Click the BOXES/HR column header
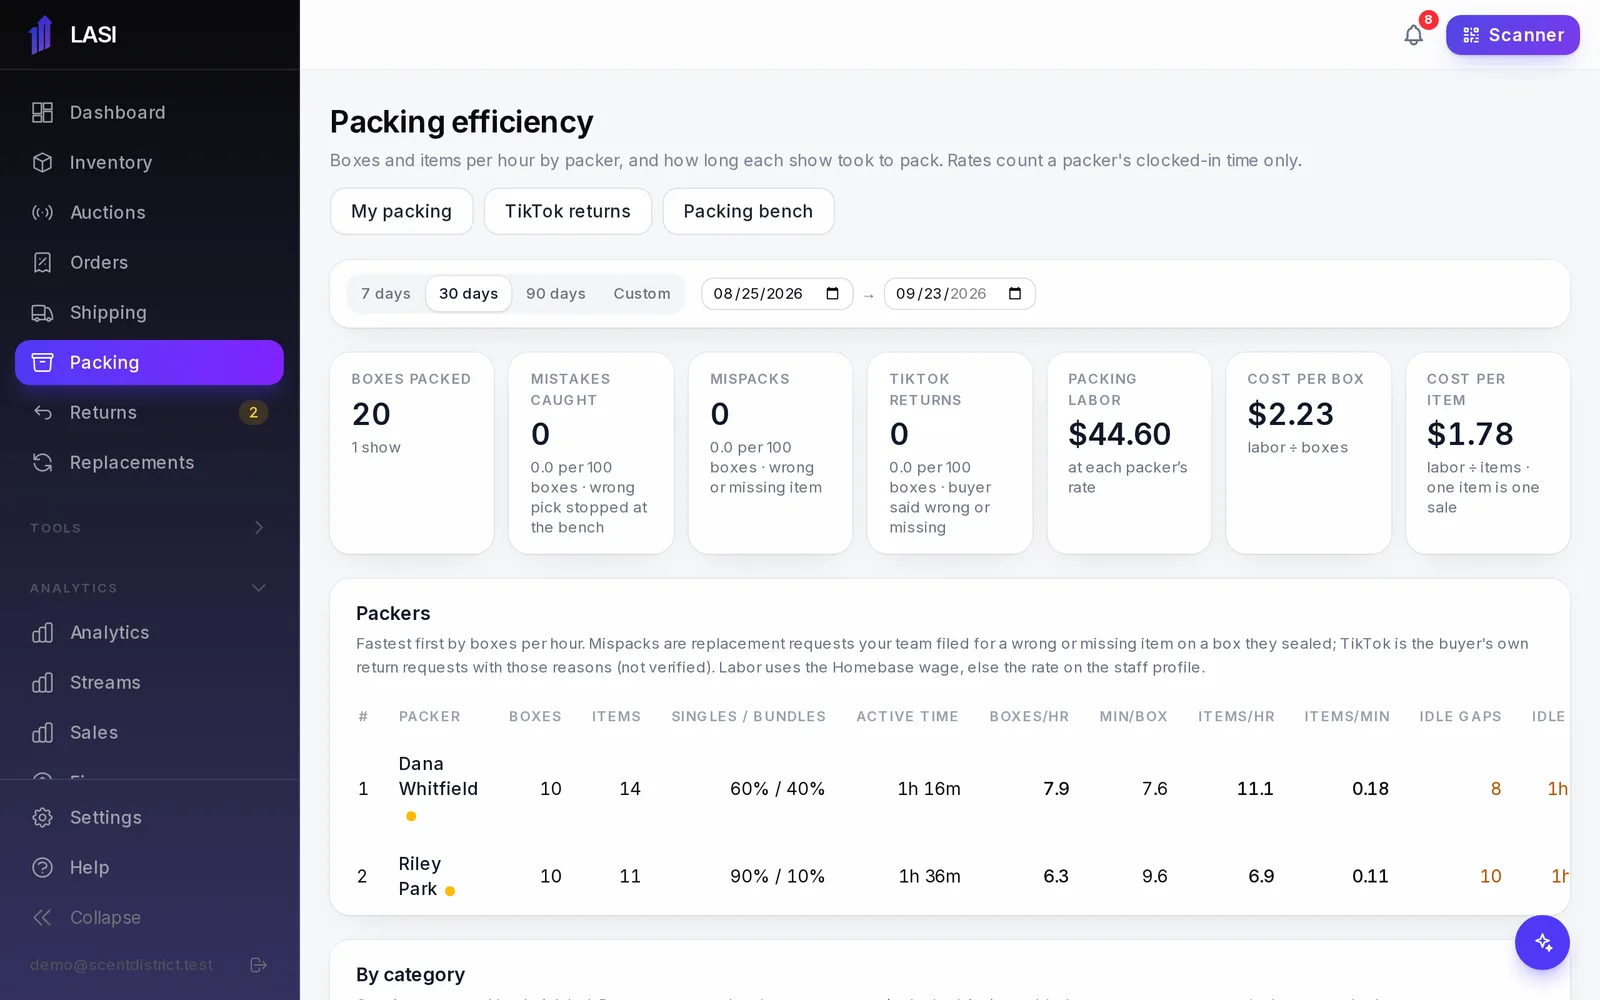The width and height of the screenshot is (1600, 1000). [x=1029, y=717]
